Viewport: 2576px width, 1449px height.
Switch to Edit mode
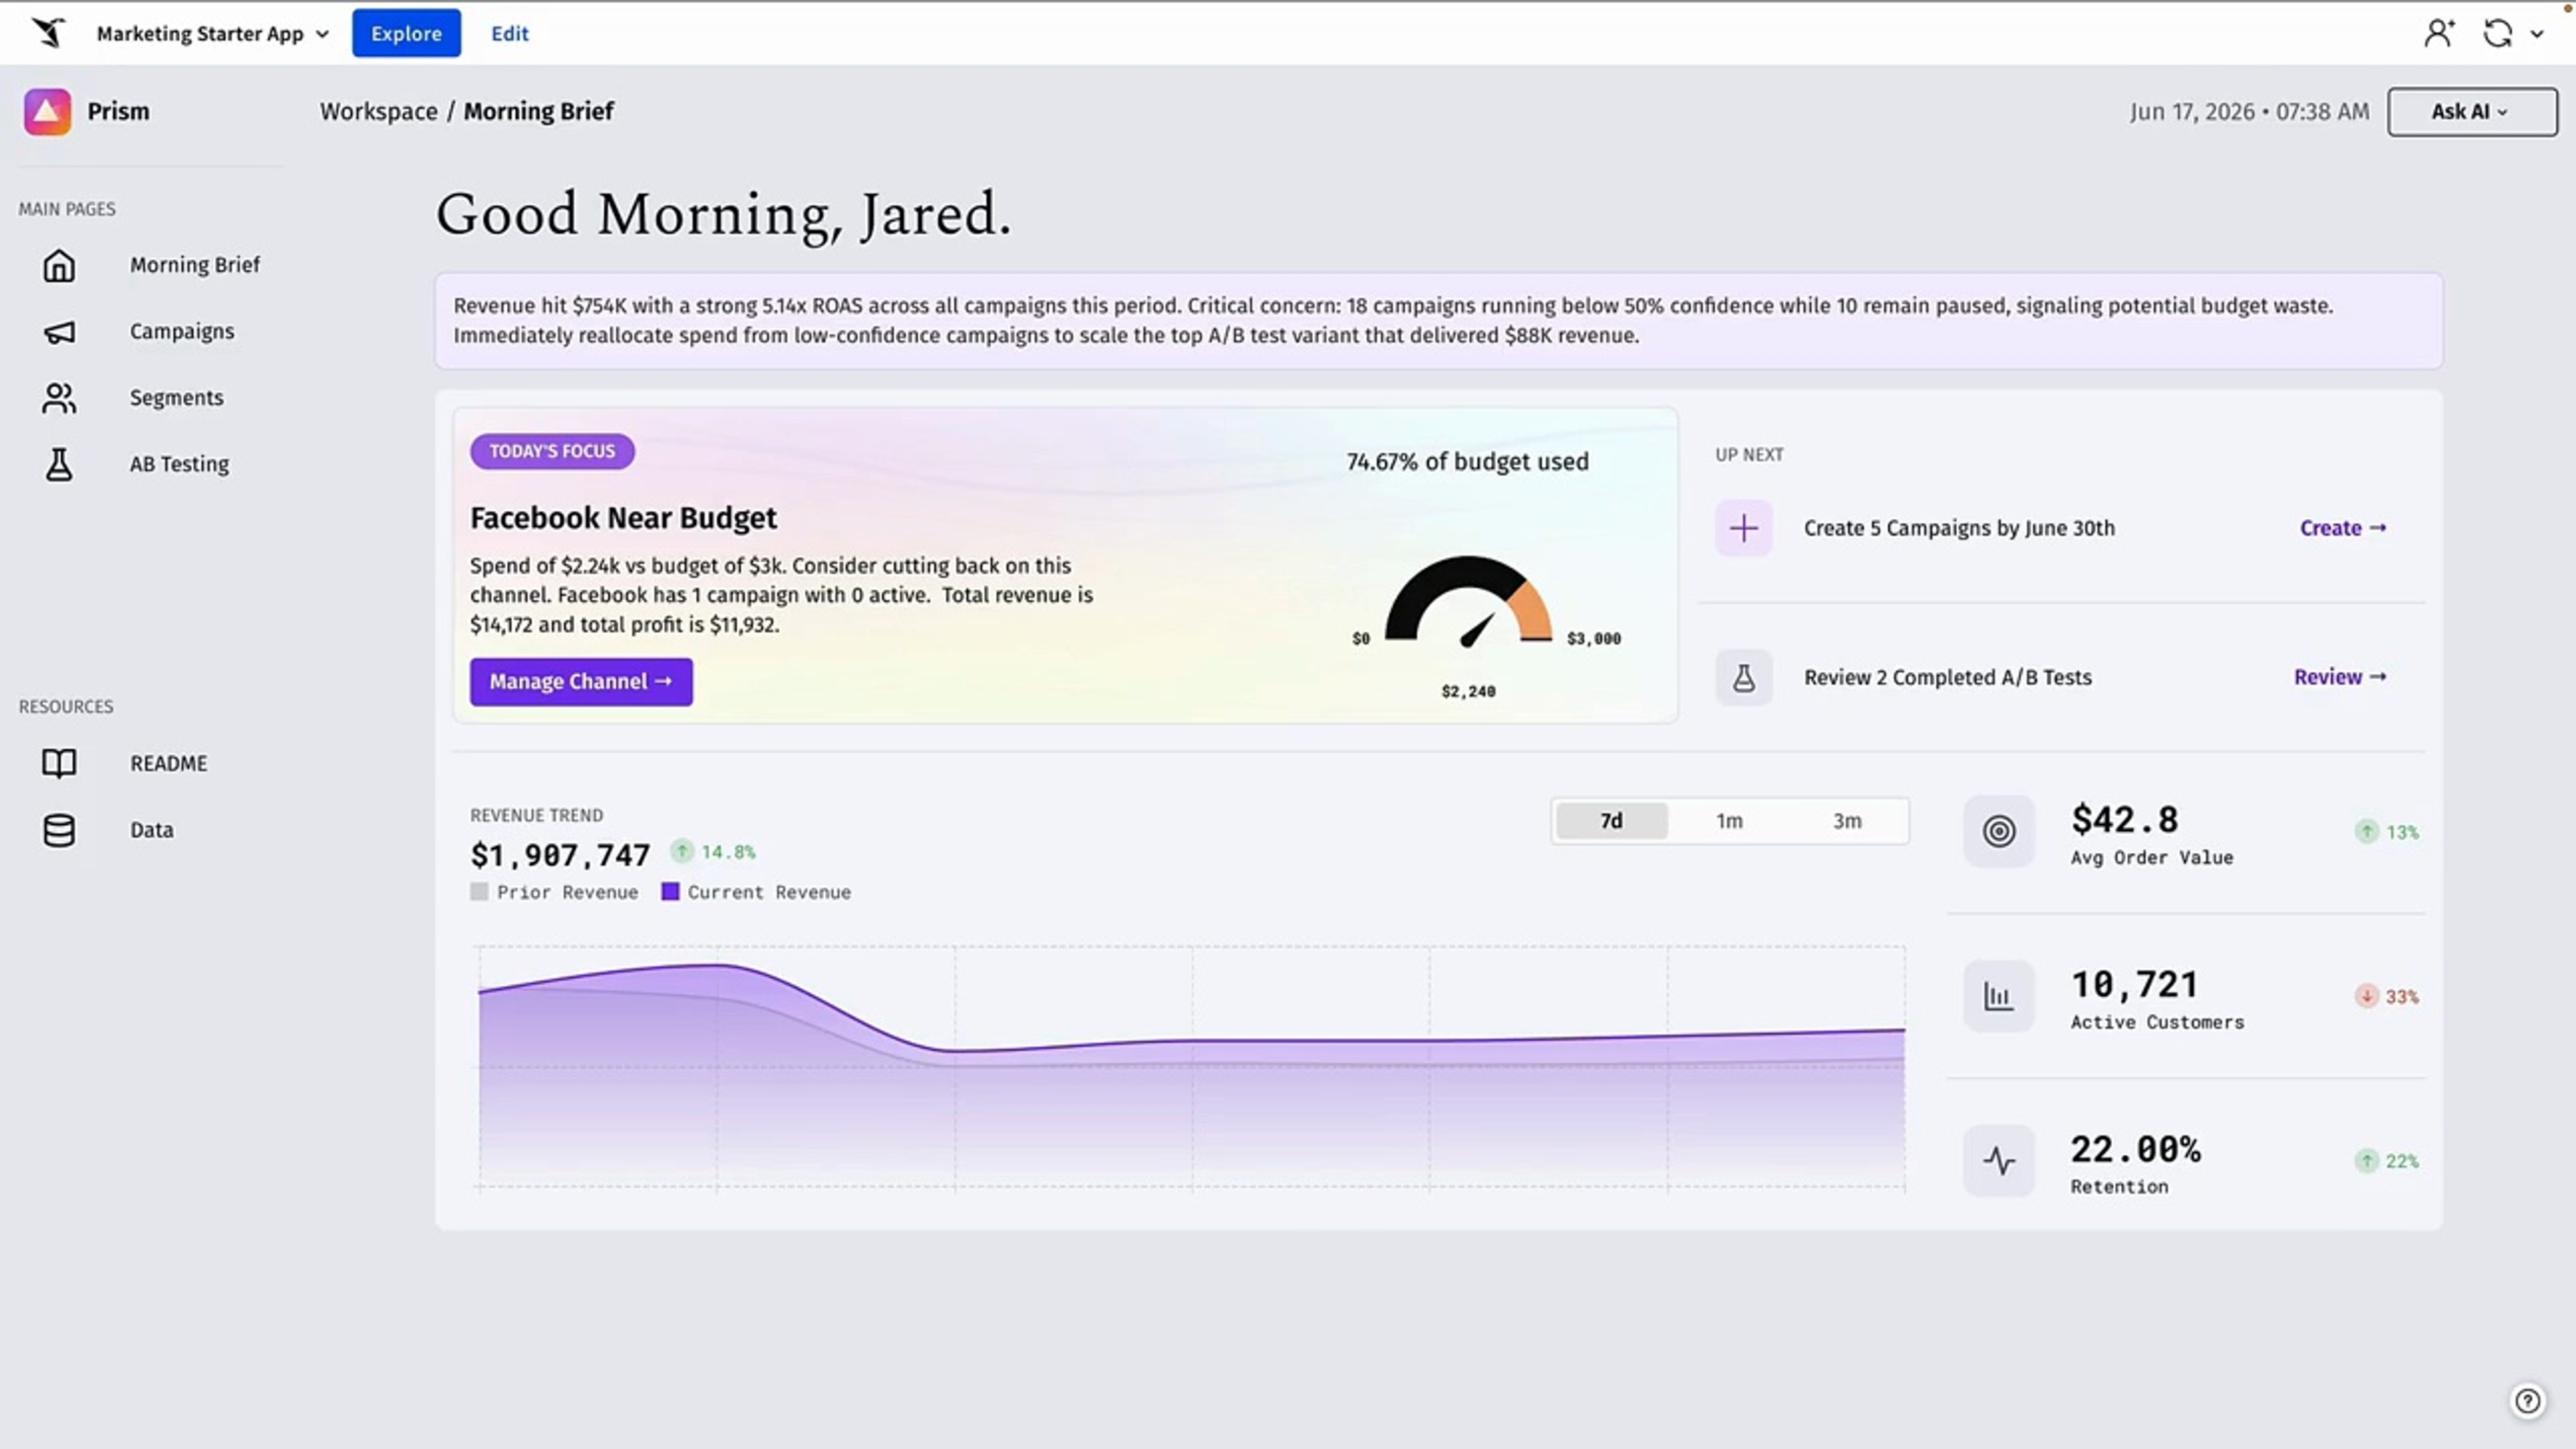click(509, 33)
